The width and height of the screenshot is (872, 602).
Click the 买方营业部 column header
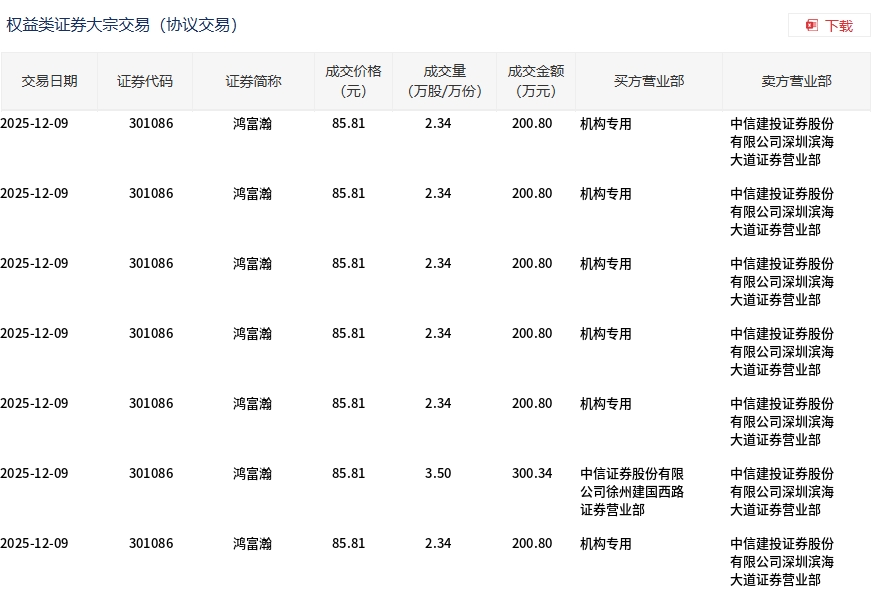point(649,81)
